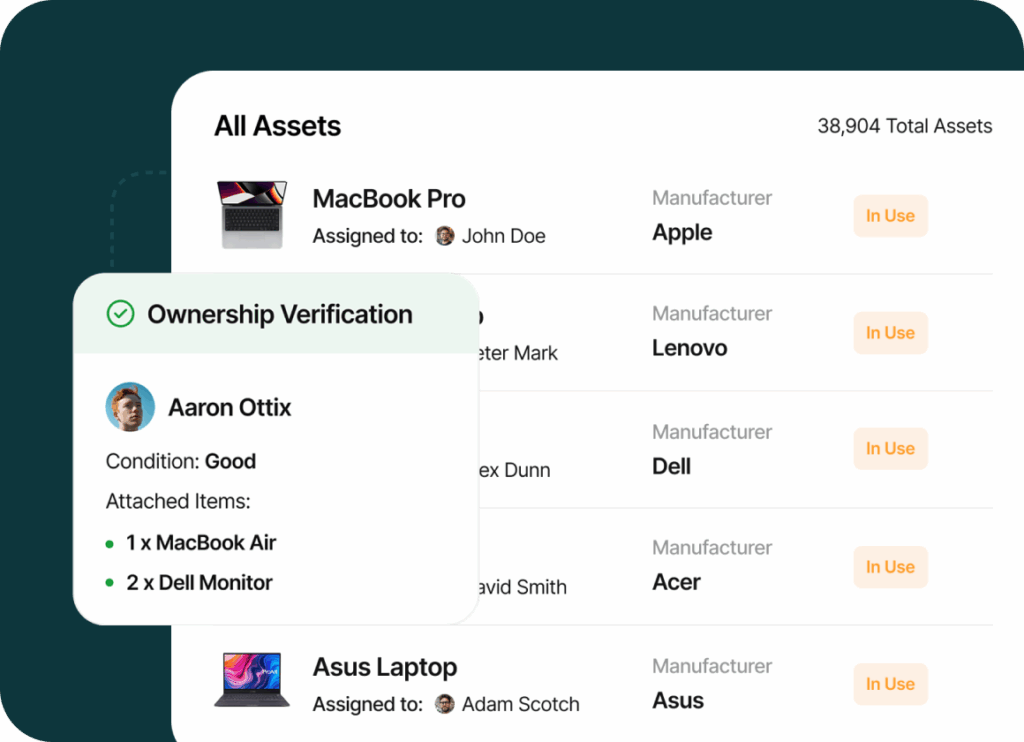
Task: Click the Asus Laptop product image
Action: click(x=251, y=680)
